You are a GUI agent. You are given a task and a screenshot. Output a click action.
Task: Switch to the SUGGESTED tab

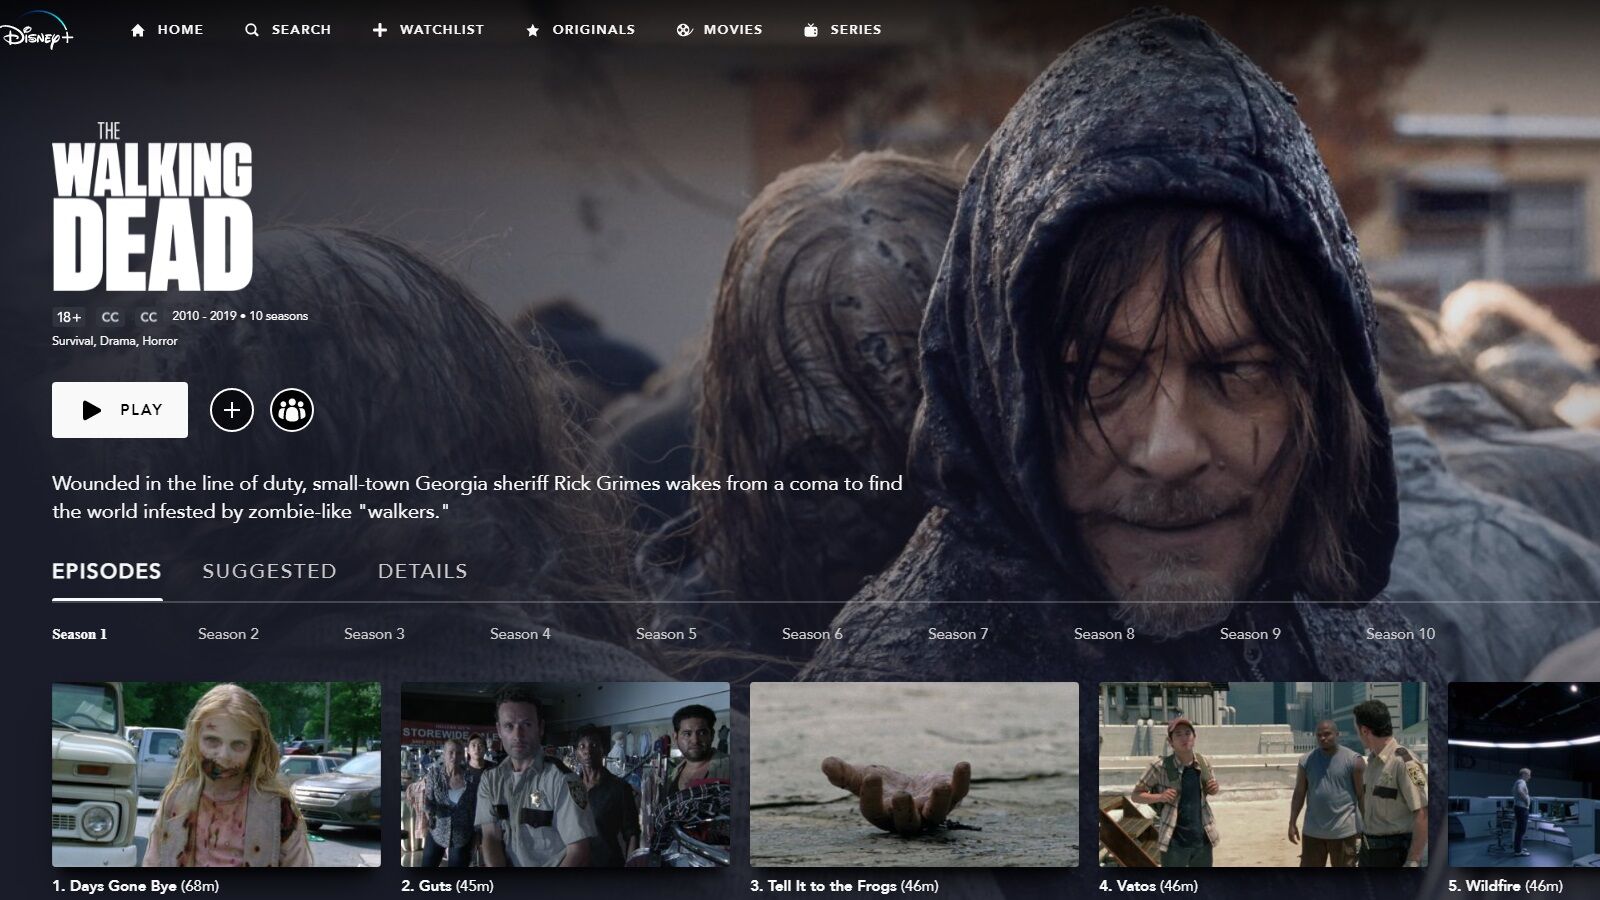[269, 571]
